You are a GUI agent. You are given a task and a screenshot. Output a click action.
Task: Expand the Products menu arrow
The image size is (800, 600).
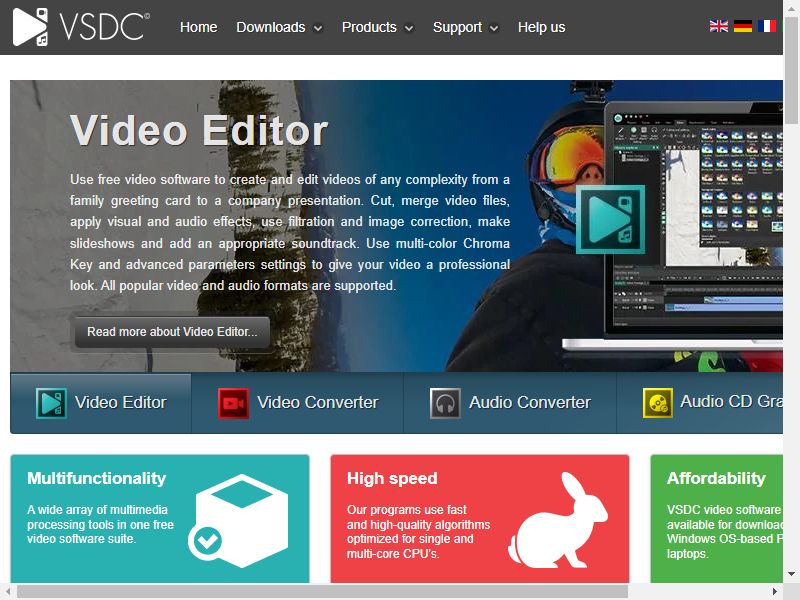pos(409,29)
